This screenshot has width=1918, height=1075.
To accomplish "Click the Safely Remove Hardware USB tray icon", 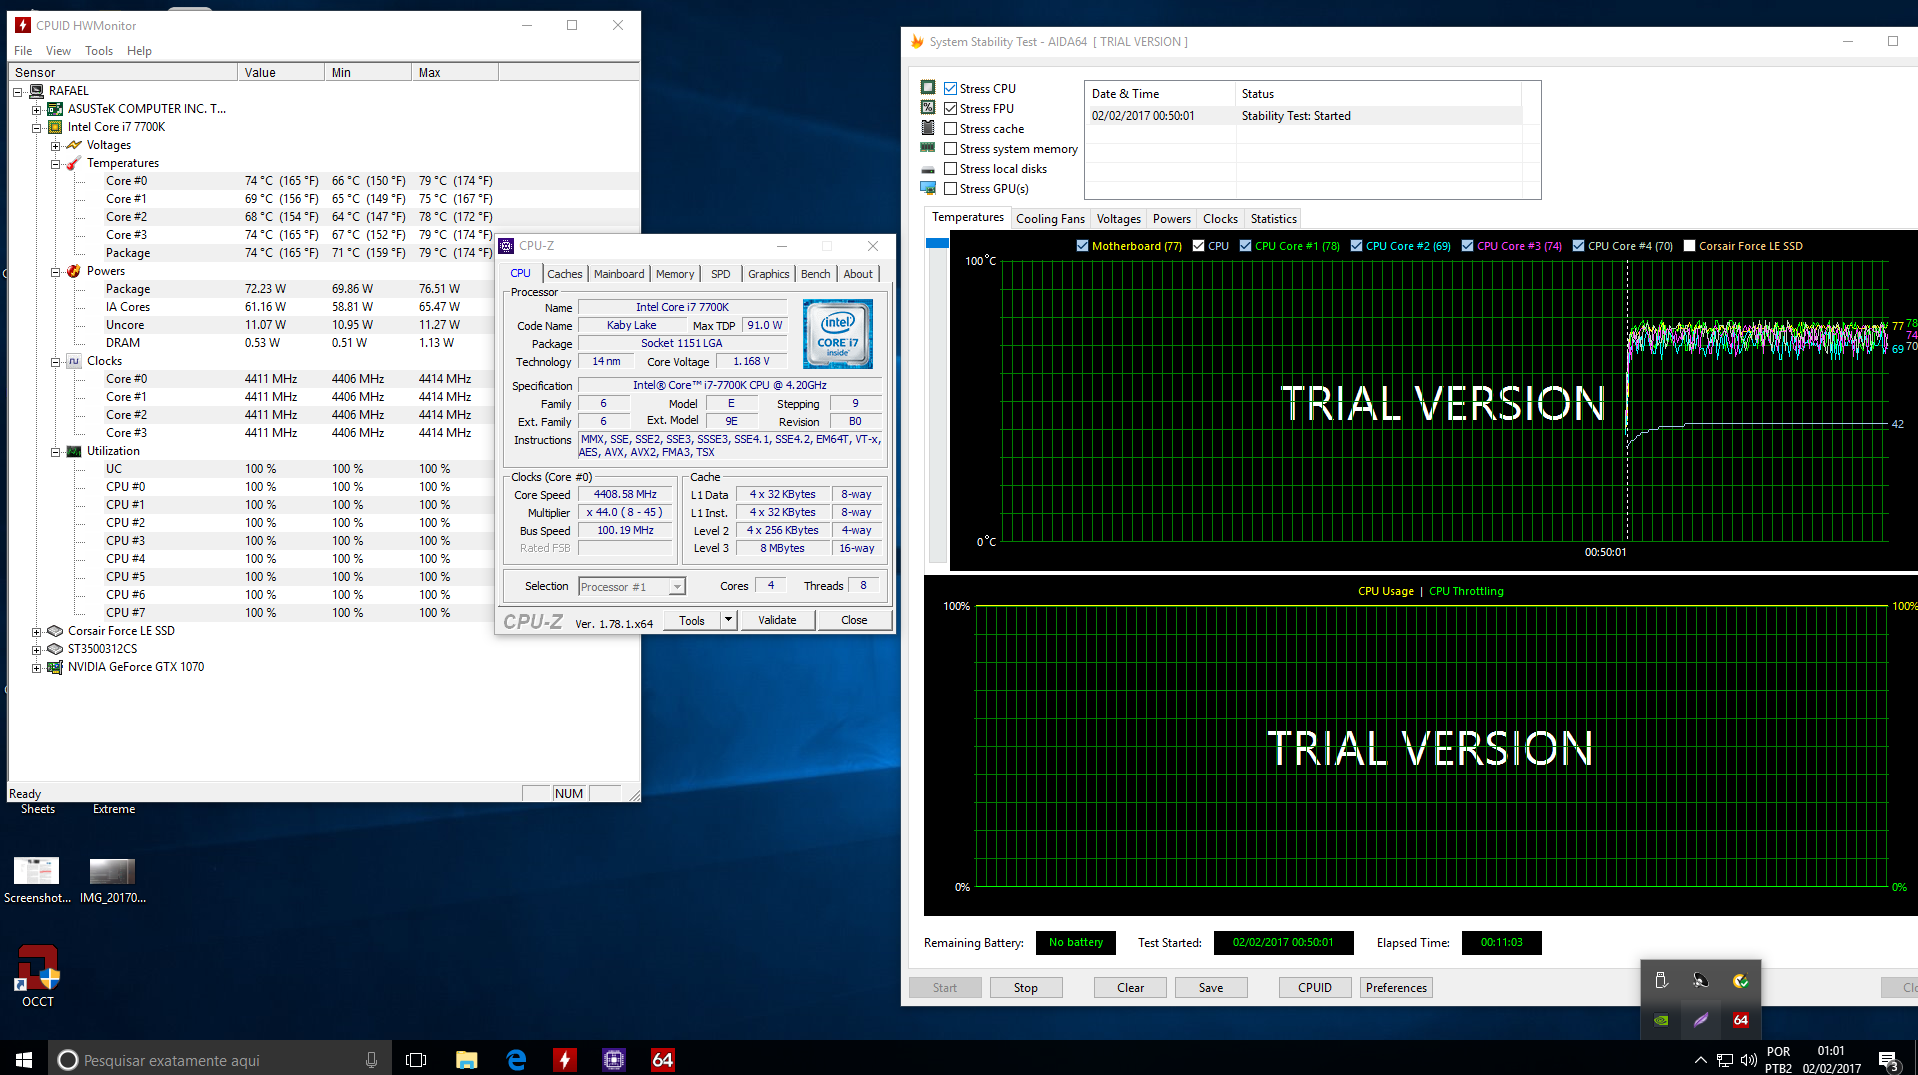I will coord(1661,980).
